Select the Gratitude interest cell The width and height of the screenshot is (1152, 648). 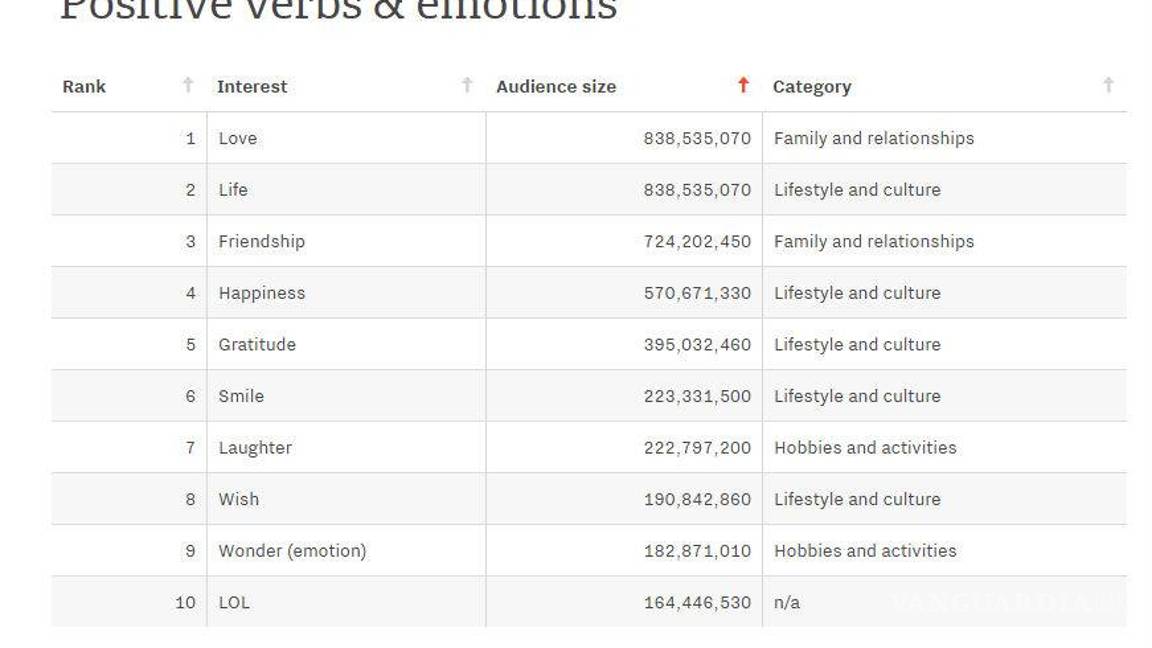(x=257, y=344)
